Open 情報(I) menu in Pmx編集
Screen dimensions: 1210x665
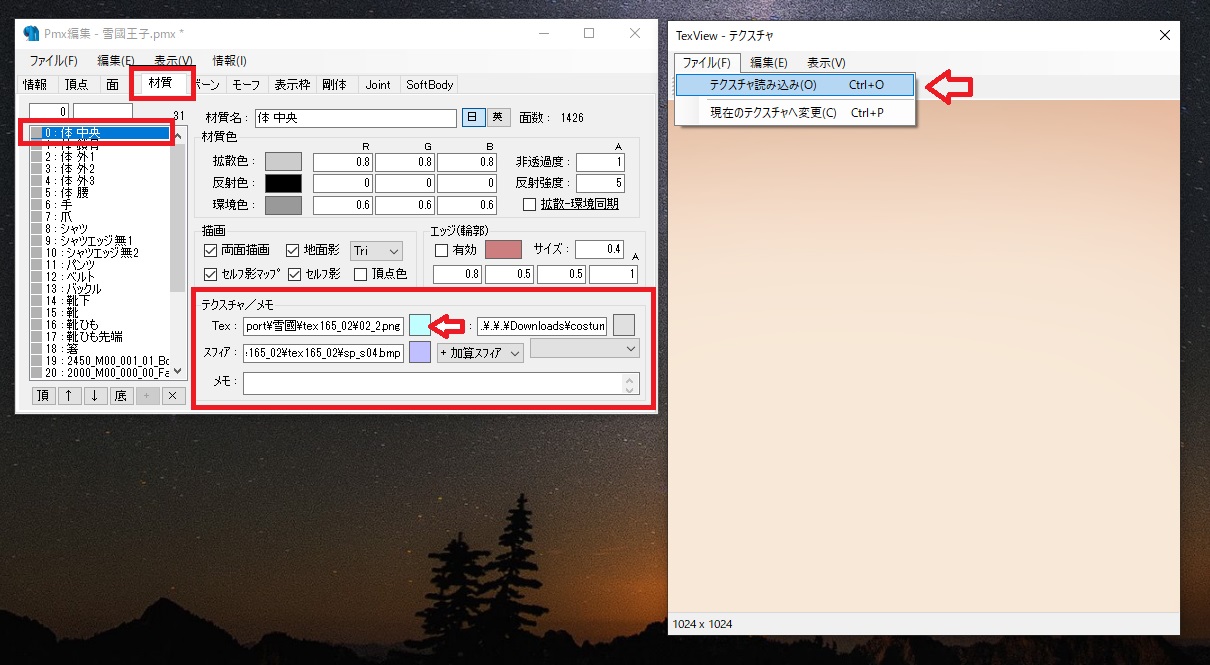tap(229, 61)
